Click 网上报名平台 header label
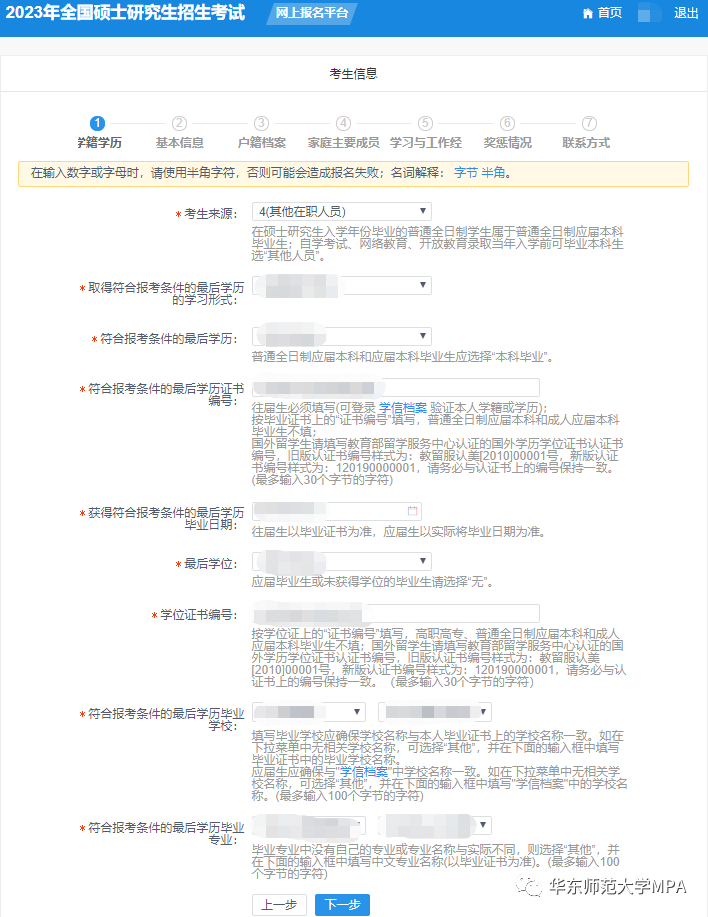 pyautogui.click(x=312, y=13)
